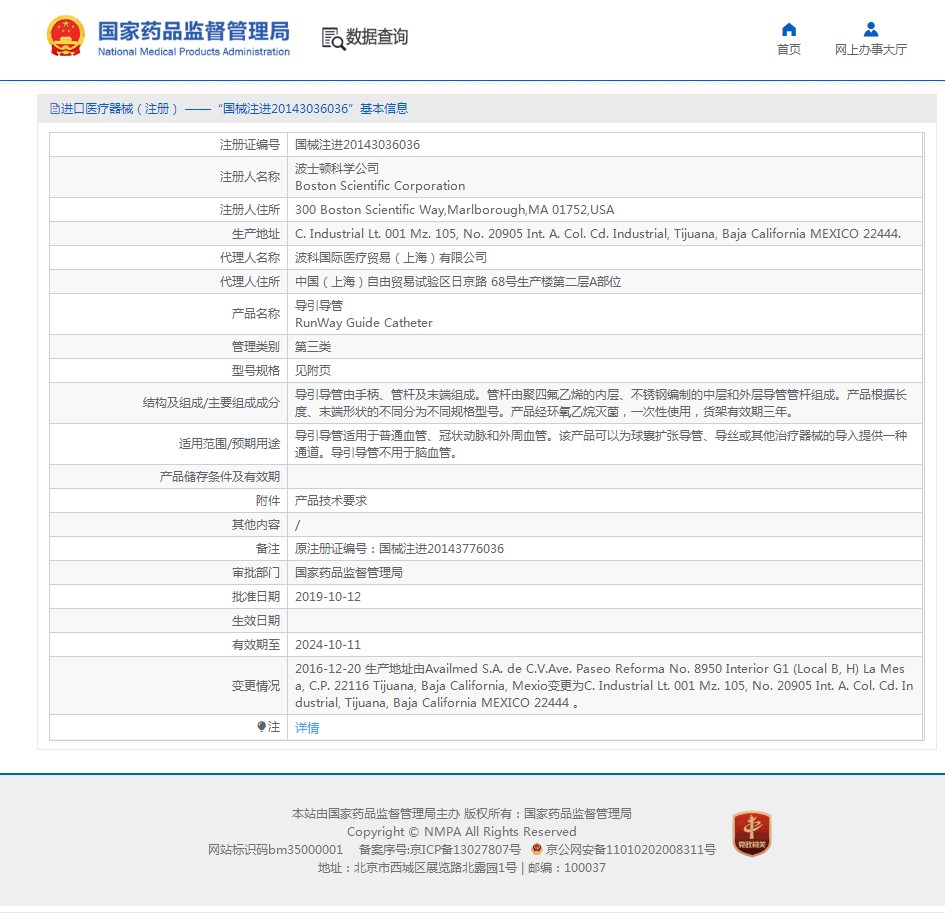
Task: Click the 国家药品监督管理局 site title
Action: click(194, 31)
